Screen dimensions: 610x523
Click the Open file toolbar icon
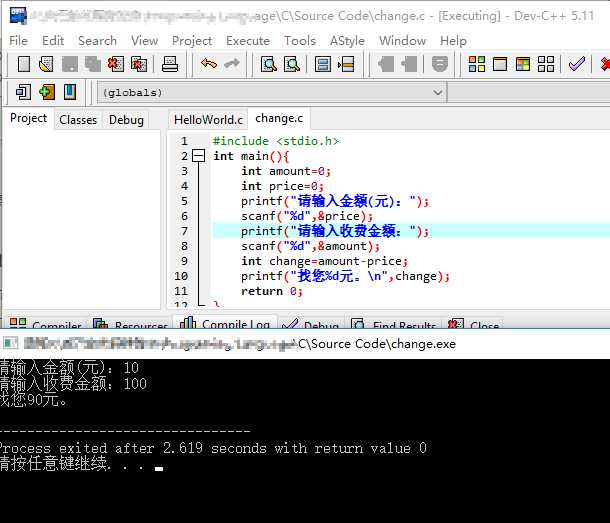pos(46,64)
